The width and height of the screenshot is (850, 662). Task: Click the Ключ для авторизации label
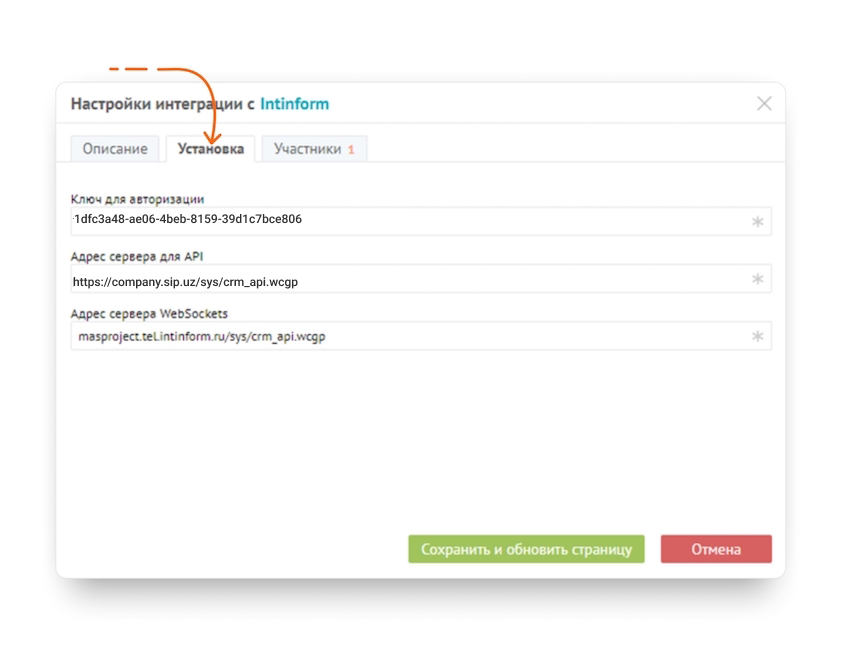[x=137, y=199]
